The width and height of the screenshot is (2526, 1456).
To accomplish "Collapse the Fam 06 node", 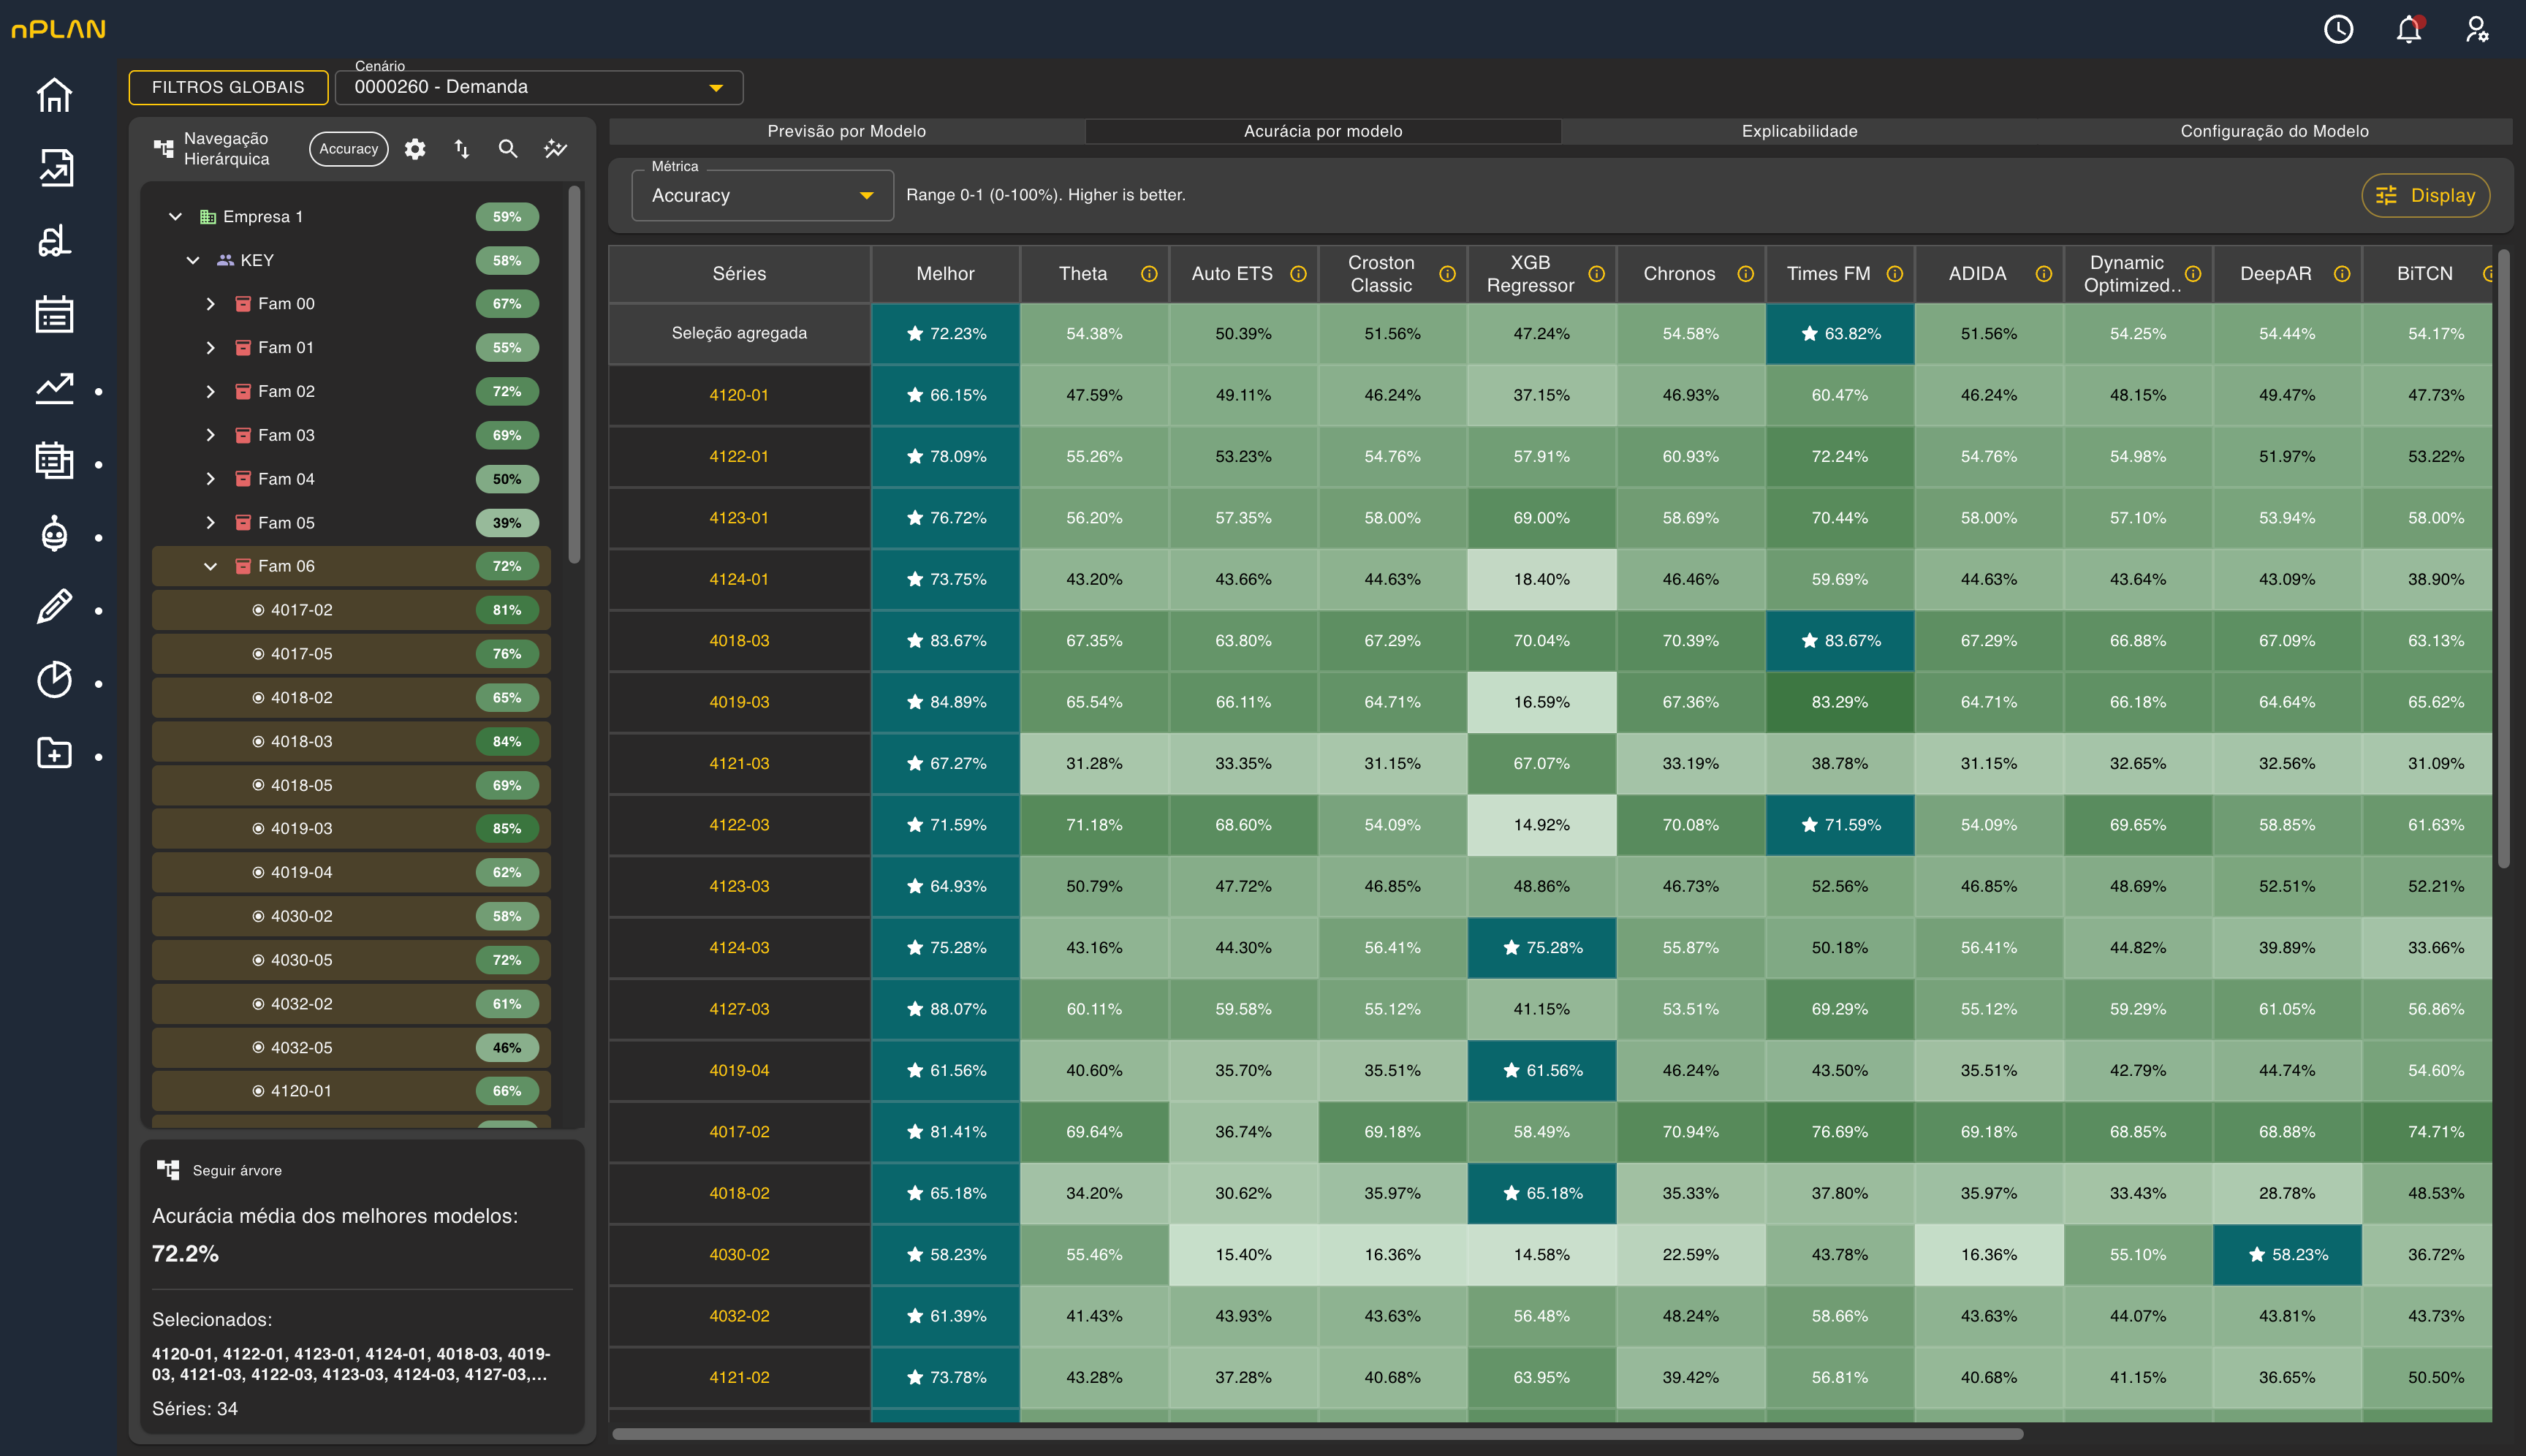I will [210, 566].
